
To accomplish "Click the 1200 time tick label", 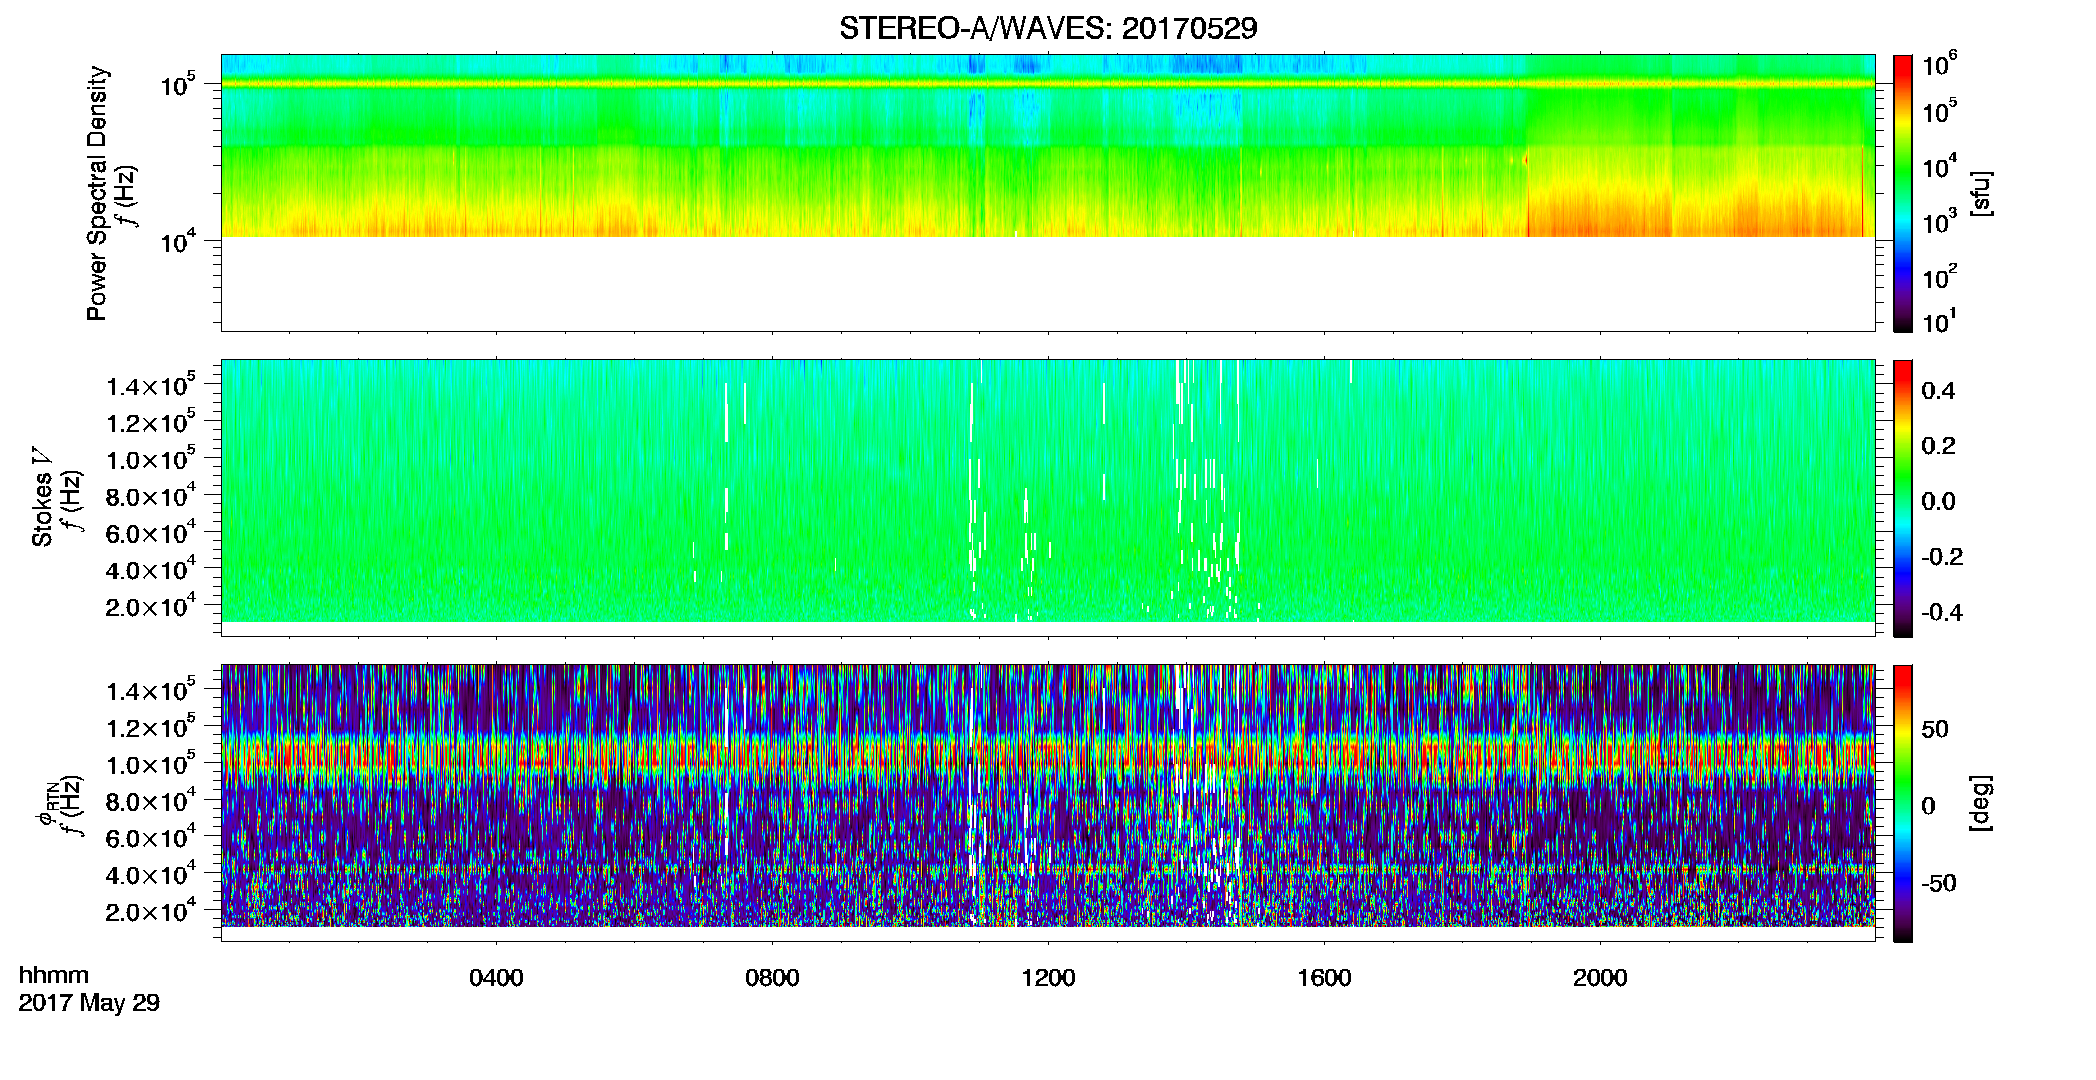I will [1048, 978].
